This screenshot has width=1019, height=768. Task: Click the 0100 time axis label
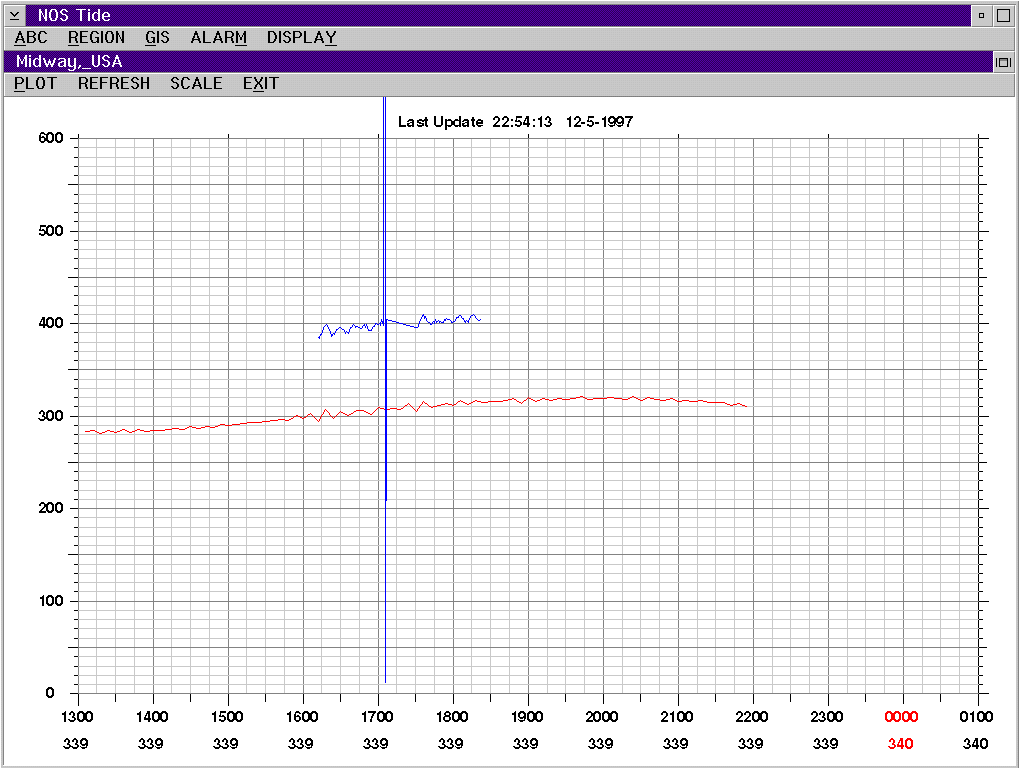[976, 717]
